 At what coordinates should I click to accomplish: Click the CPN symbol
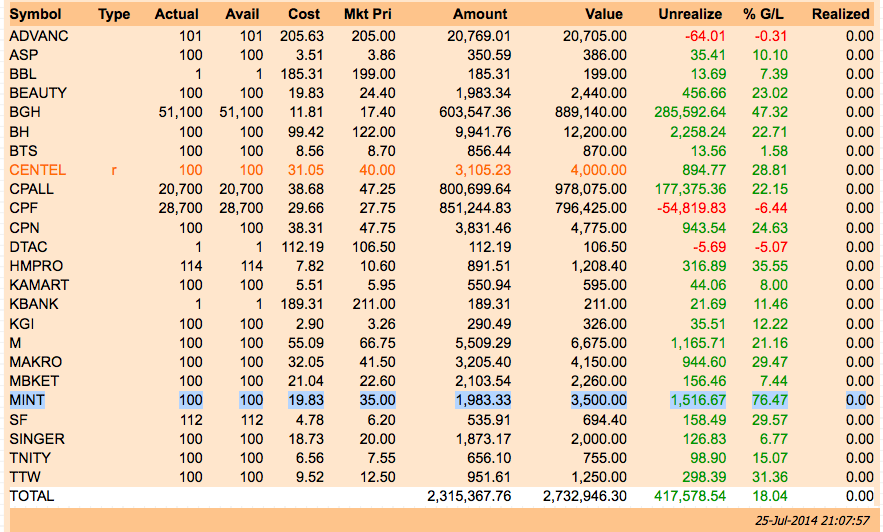pos(24,228)
